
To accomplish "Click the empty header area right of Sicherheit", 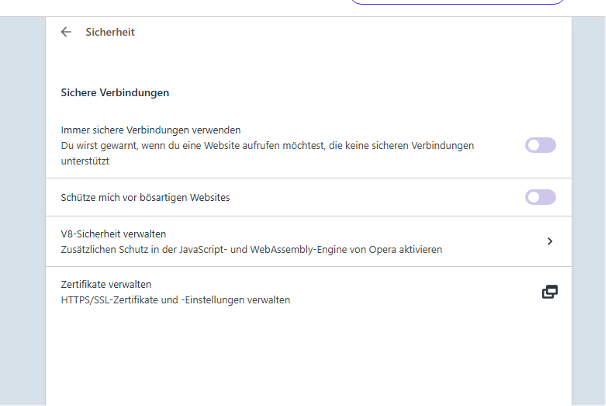I will [350, 32].
